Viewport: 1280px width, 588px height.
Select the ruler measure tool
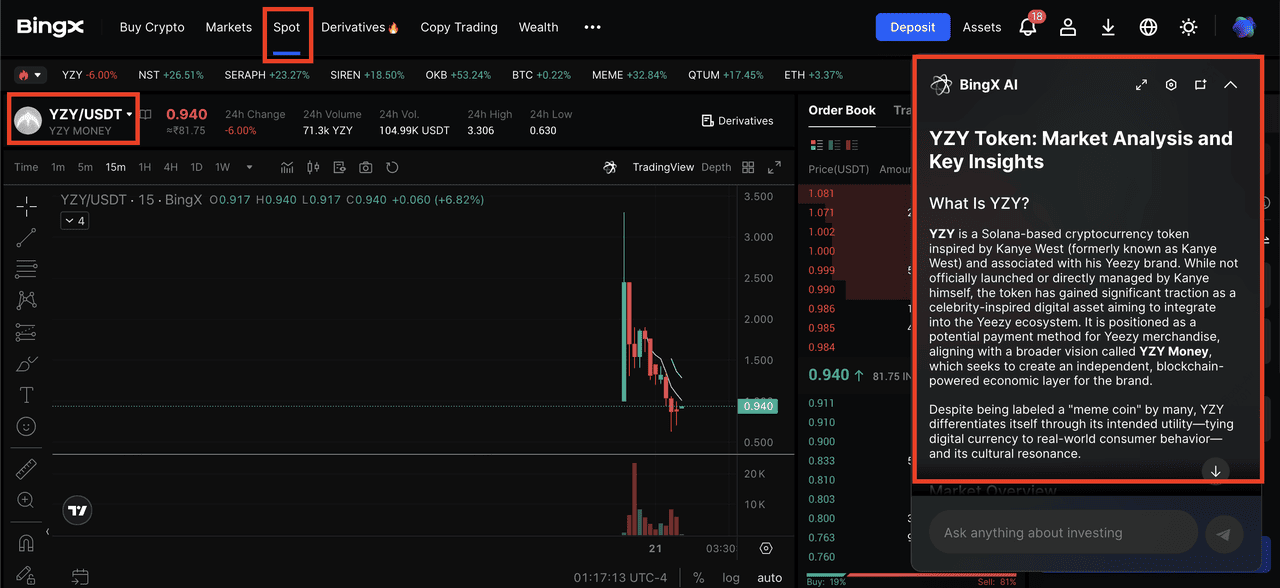tap(27, 469)
